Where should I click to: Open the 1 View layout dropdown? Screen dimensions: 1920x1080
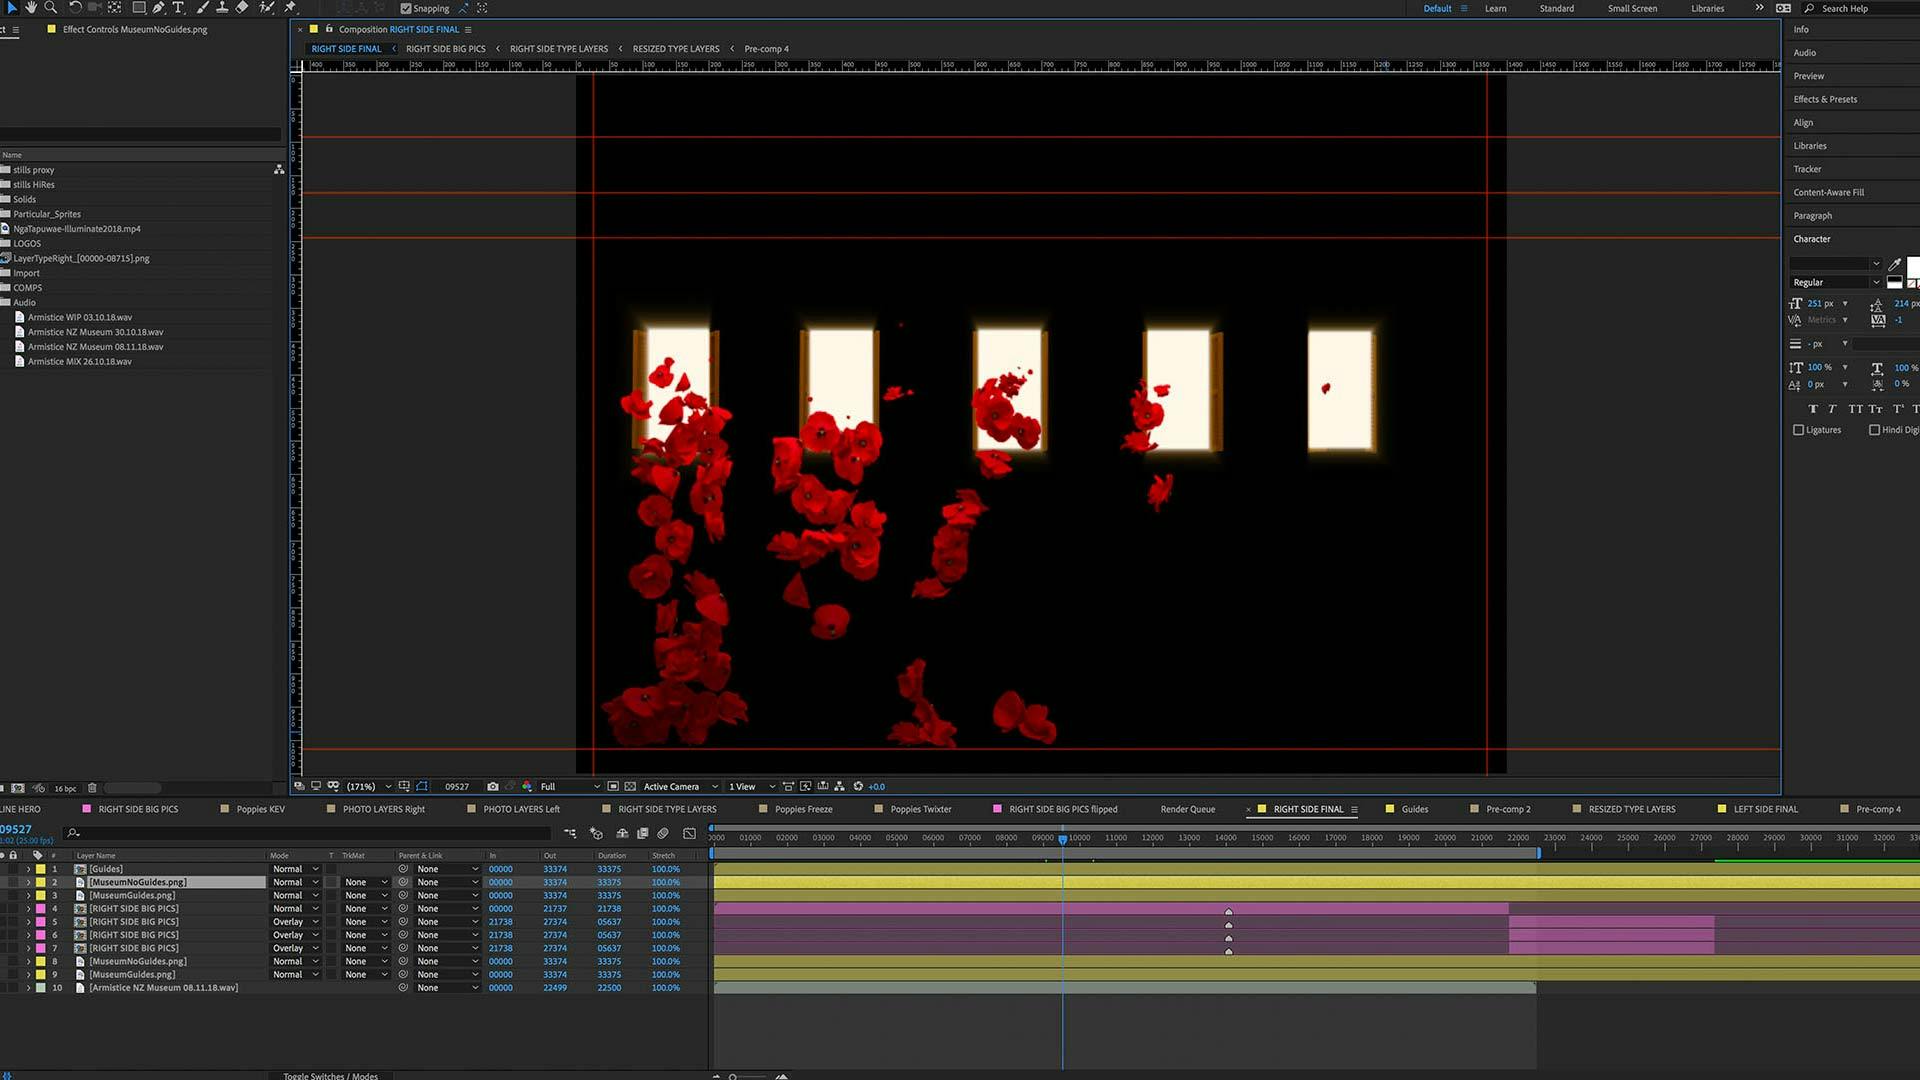pos(752,787)
